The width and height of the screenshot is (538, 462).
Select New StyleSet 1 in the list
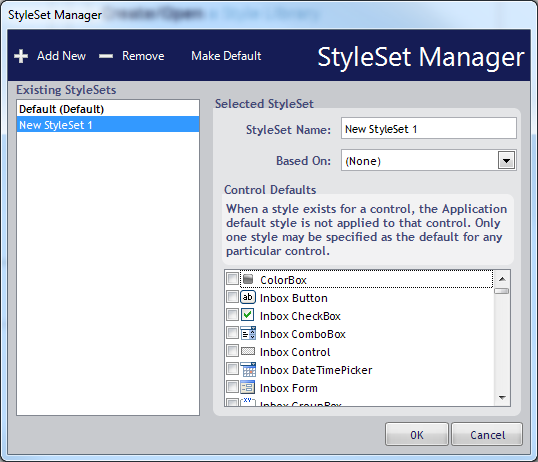(108, 125)
